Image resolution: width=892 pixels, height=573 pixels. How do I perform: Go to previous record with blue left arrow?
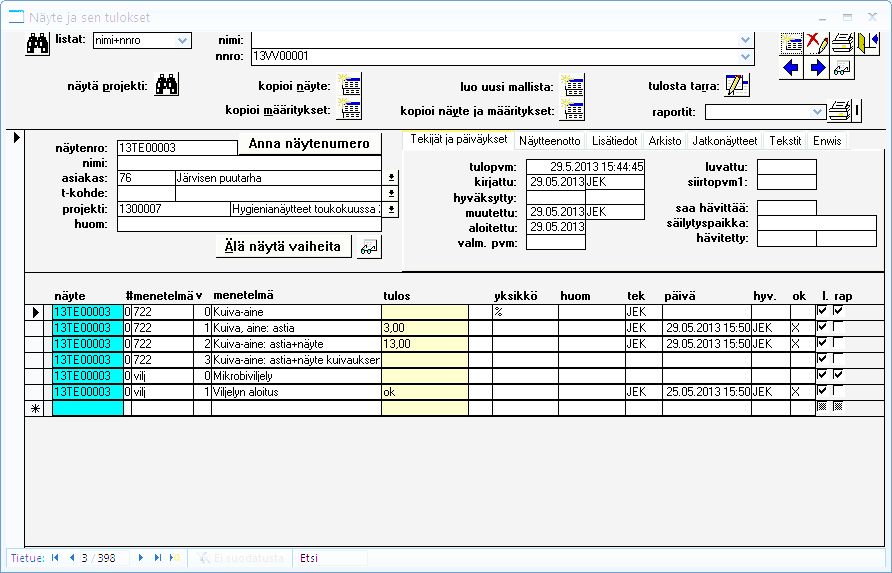tap(792, 68)
